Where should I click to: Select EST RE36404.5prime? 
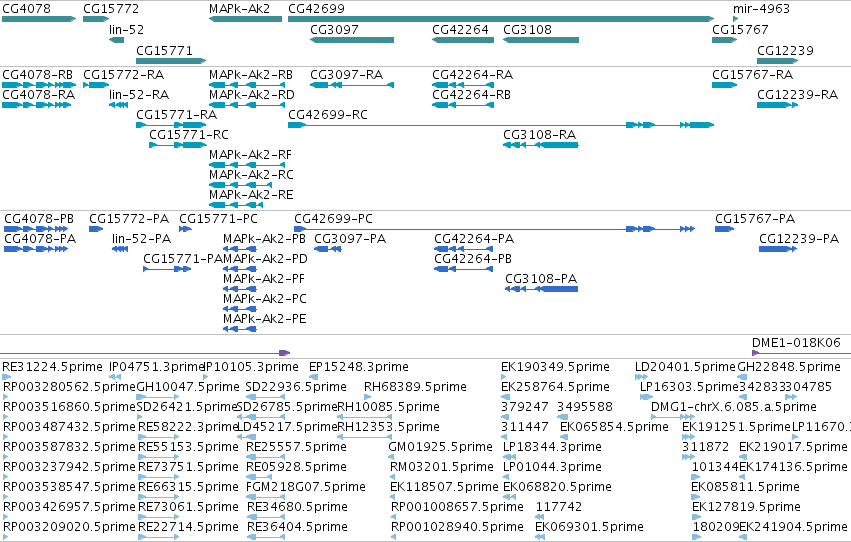click(297, 528)
